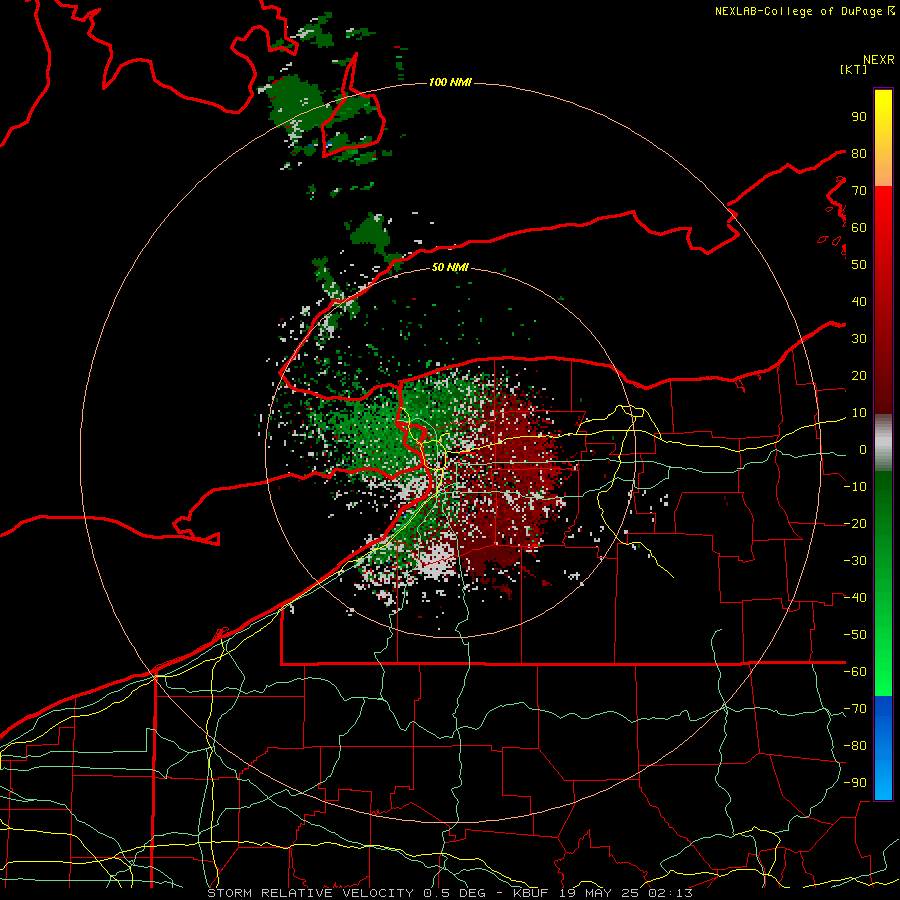The width and height of the screenshot is (900, 900).
Task: Click the "50 NMI" range ring label
Action: click(450, 267)
